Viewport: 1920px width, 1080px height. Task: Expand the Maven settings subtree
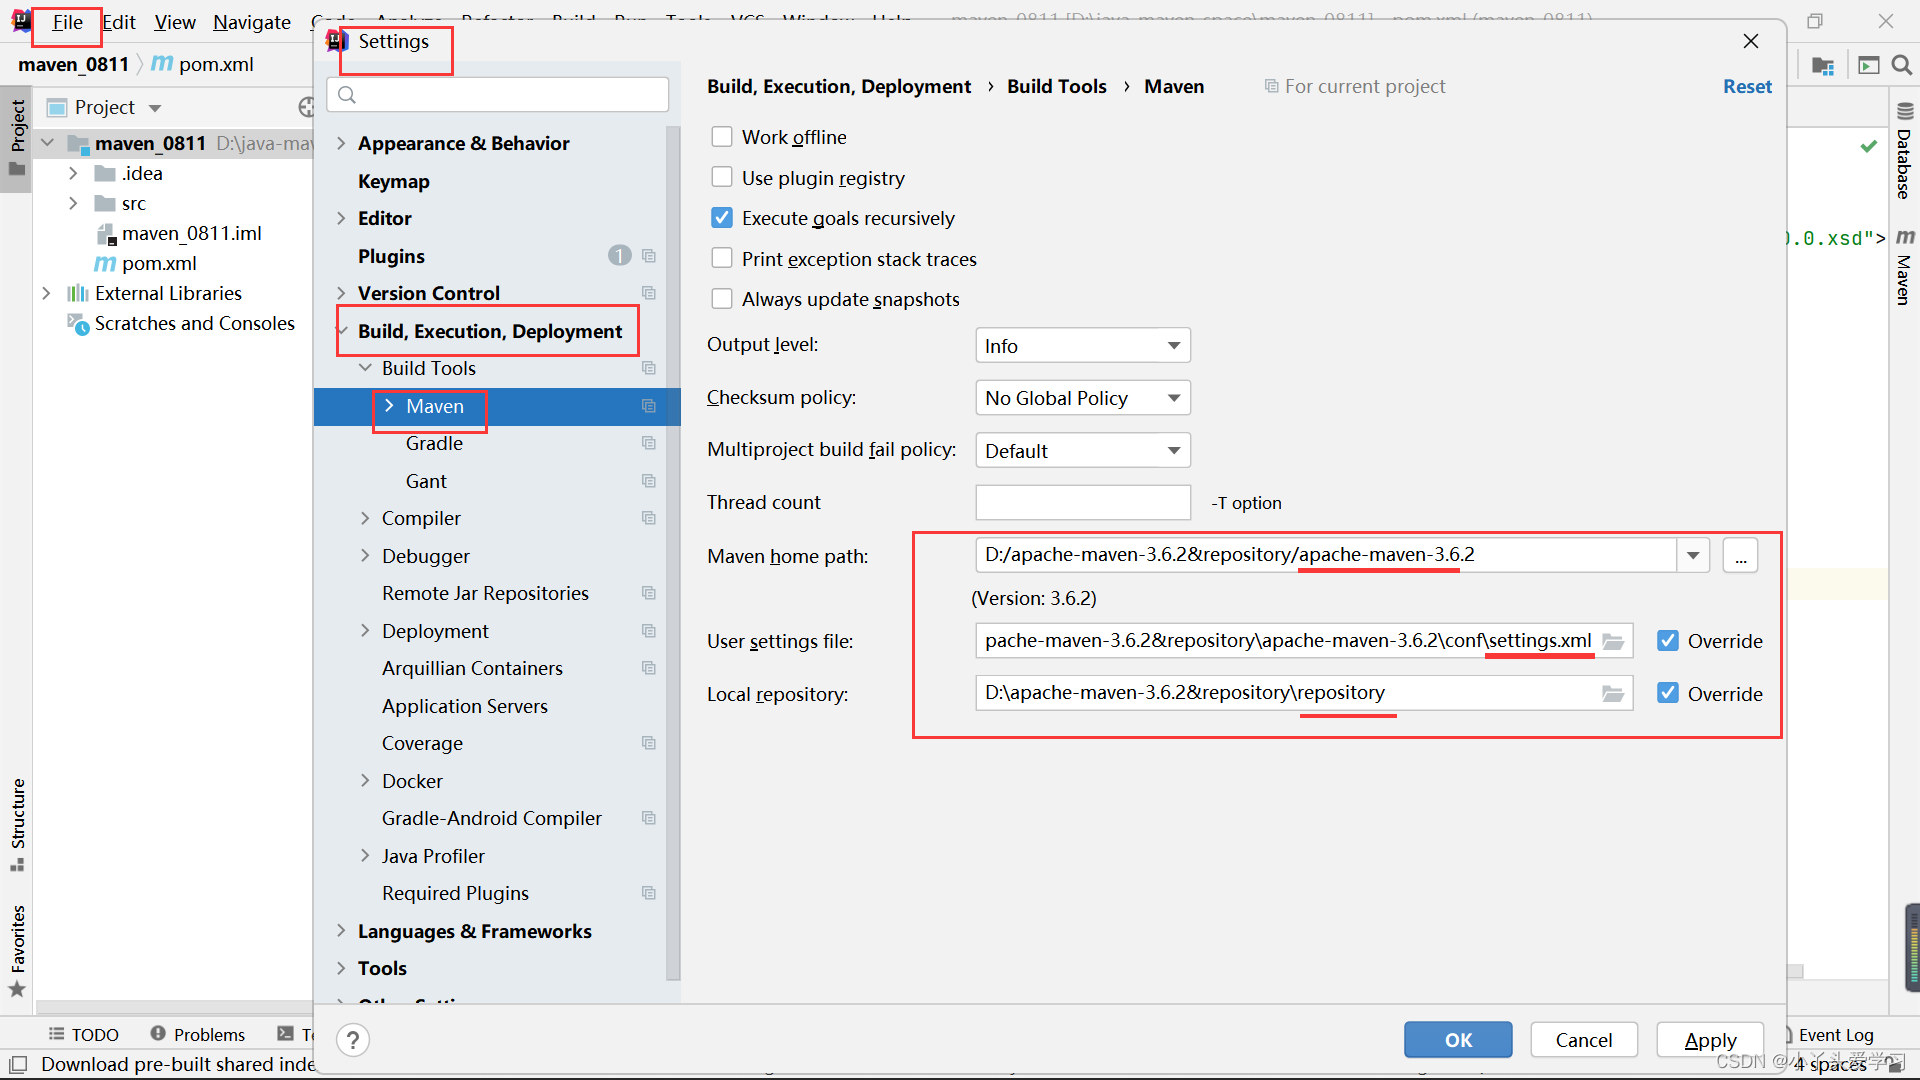(x=389, y=406)
